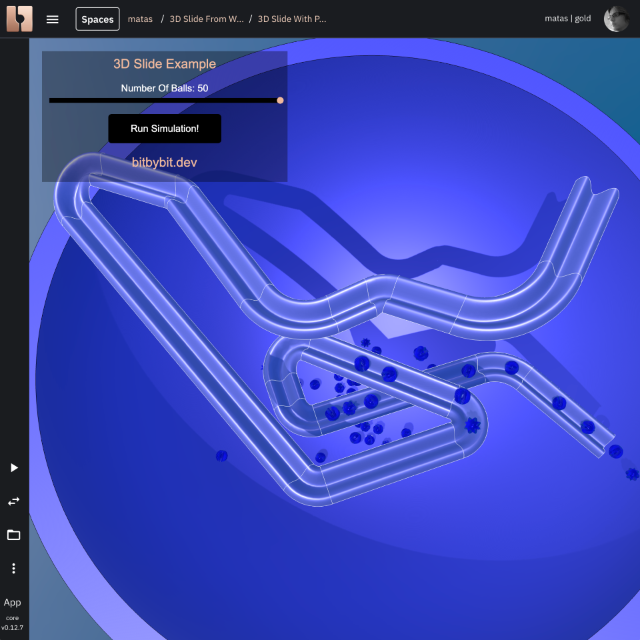Go to matas breadcrumb link

click(140, 19)
